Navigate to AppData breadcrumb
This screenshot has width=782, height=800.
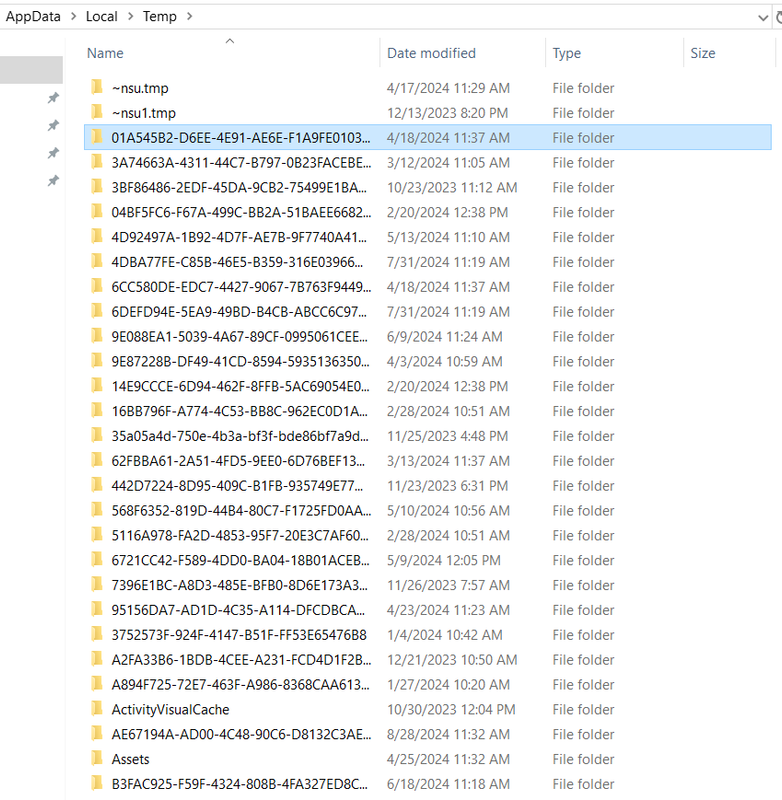pos(33,16)
